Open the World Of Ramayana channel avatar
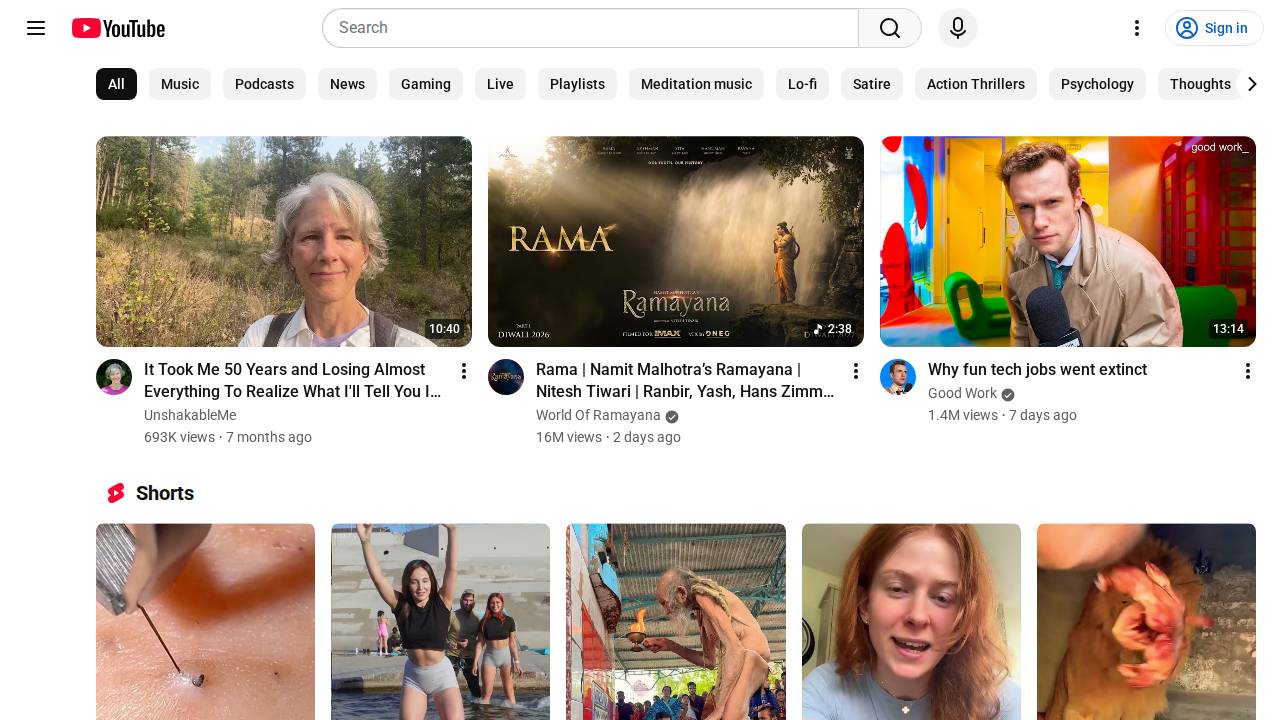The image size is (1280, 720). pyautogui.click(x=506, y=377)
